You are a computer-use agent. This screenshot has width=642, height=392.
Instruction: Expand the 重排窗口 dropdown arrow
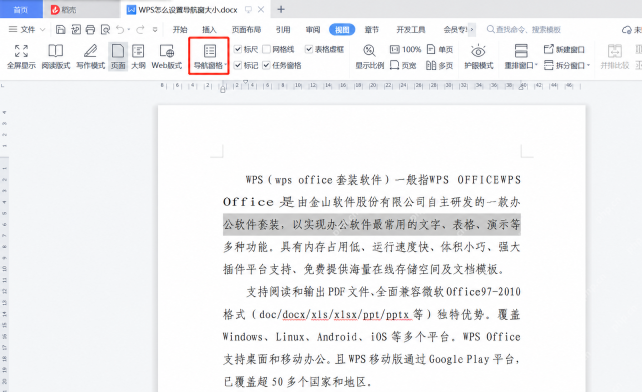point(536,65)
